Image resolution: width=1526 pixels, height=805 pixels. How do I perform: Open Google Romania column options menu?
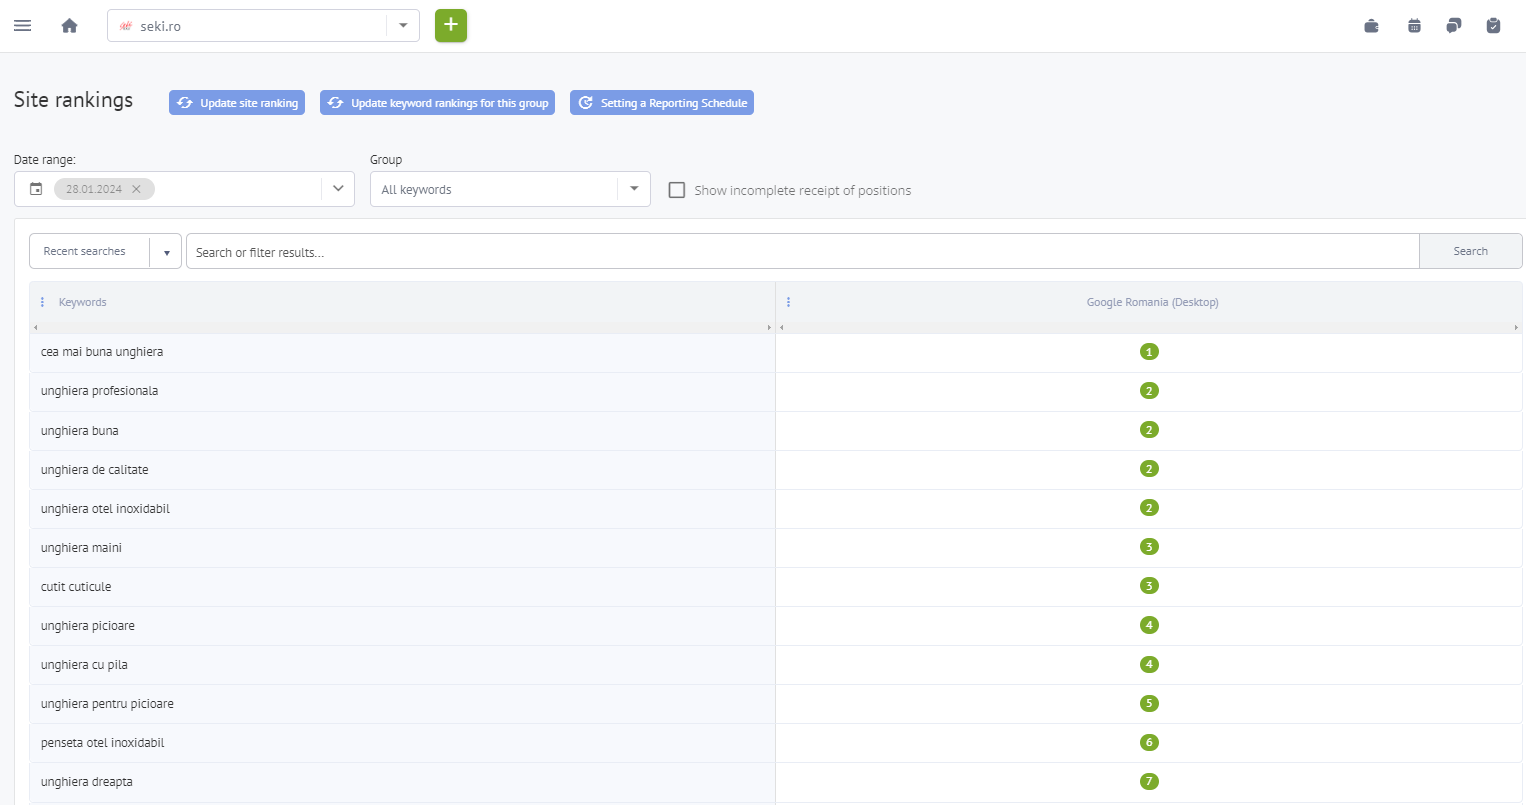coord(788,302)
